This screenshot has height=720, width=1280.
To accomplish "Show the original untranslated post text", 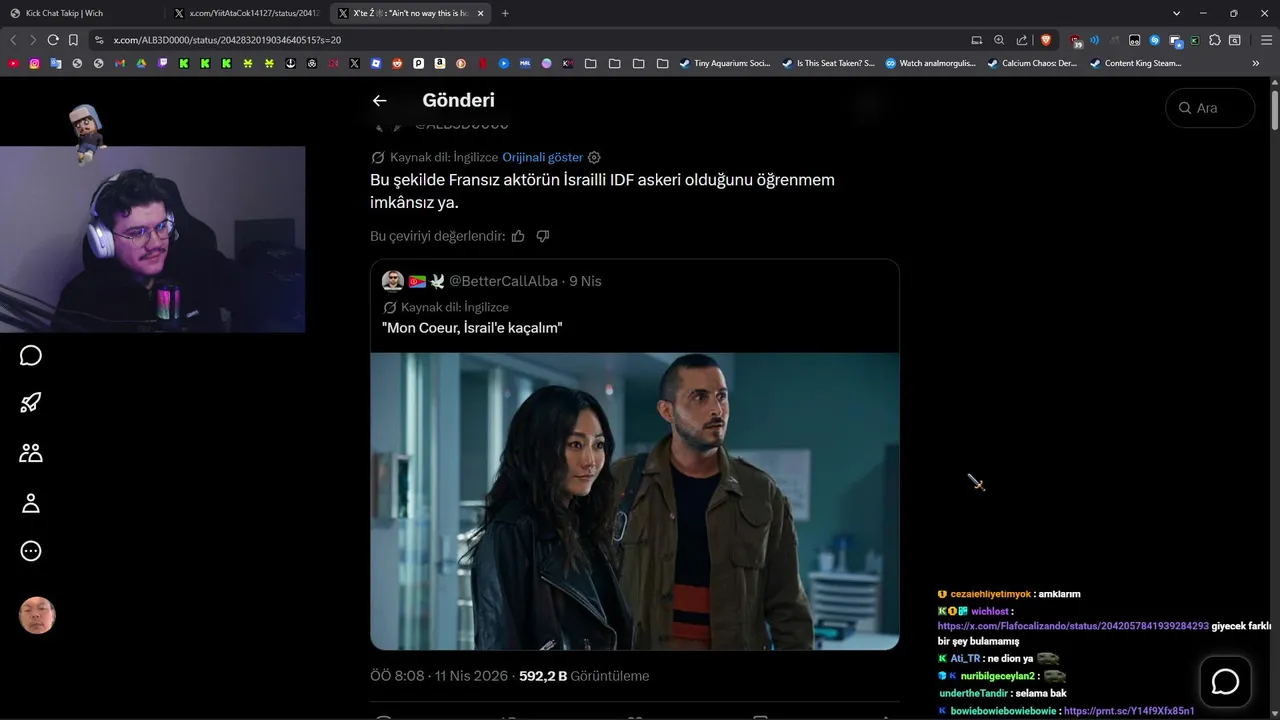I will pos(542,157).
